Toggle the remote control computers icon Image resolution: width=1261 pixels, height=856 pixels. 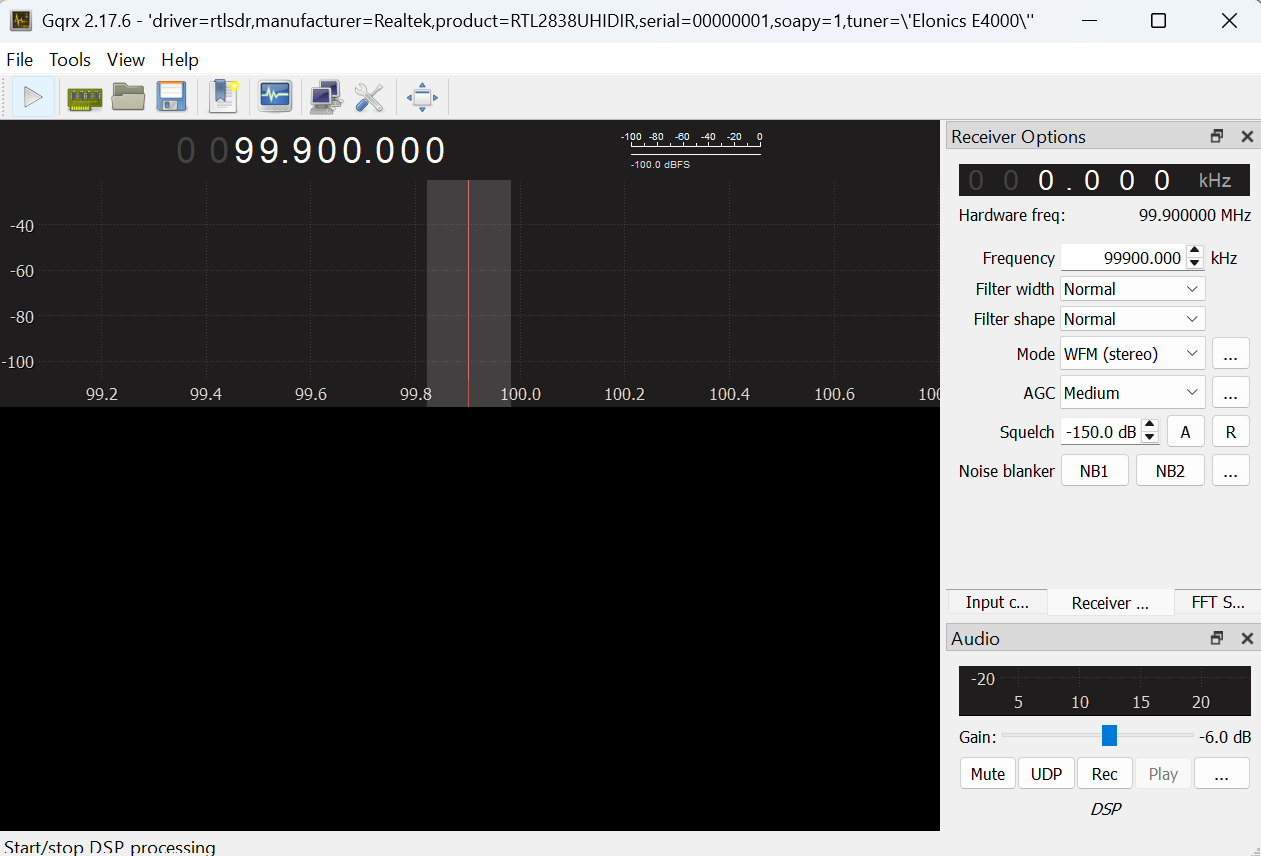tap(326, 97)
